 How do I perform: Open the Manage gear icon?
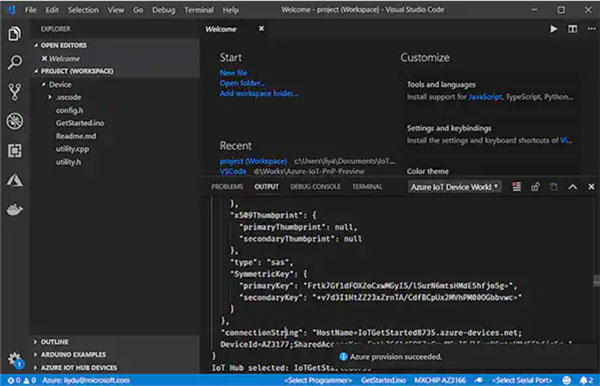15,359
